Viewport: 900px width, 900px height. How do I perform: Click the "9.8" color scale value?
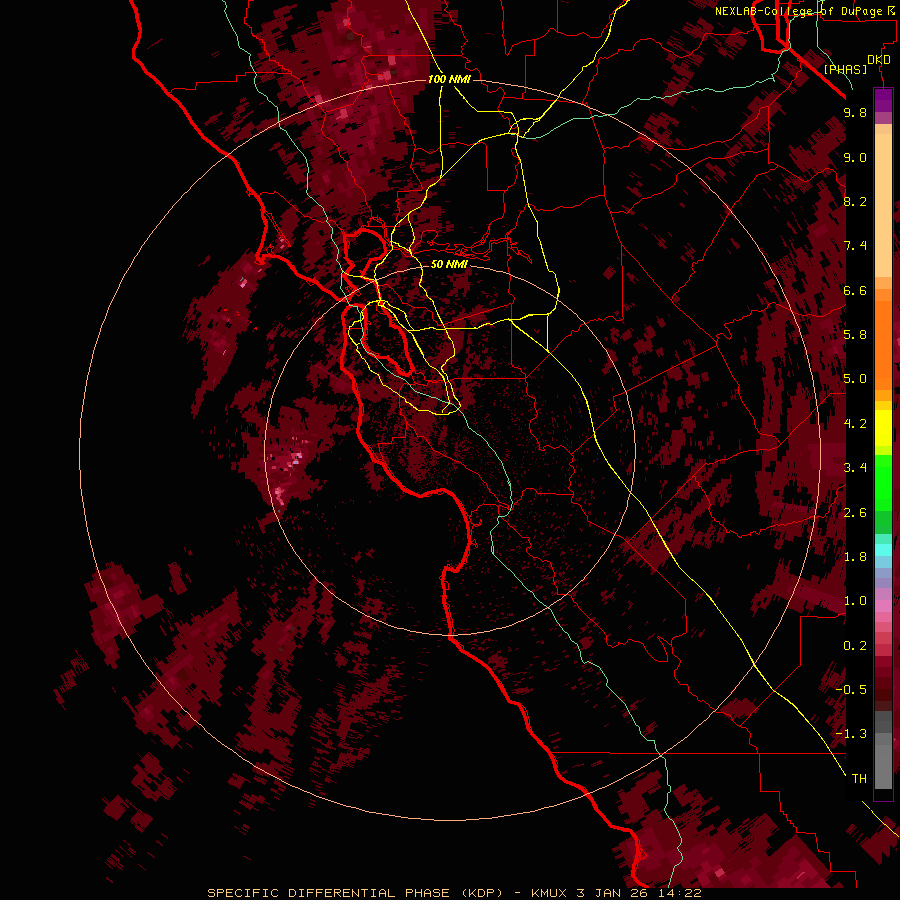855,112
